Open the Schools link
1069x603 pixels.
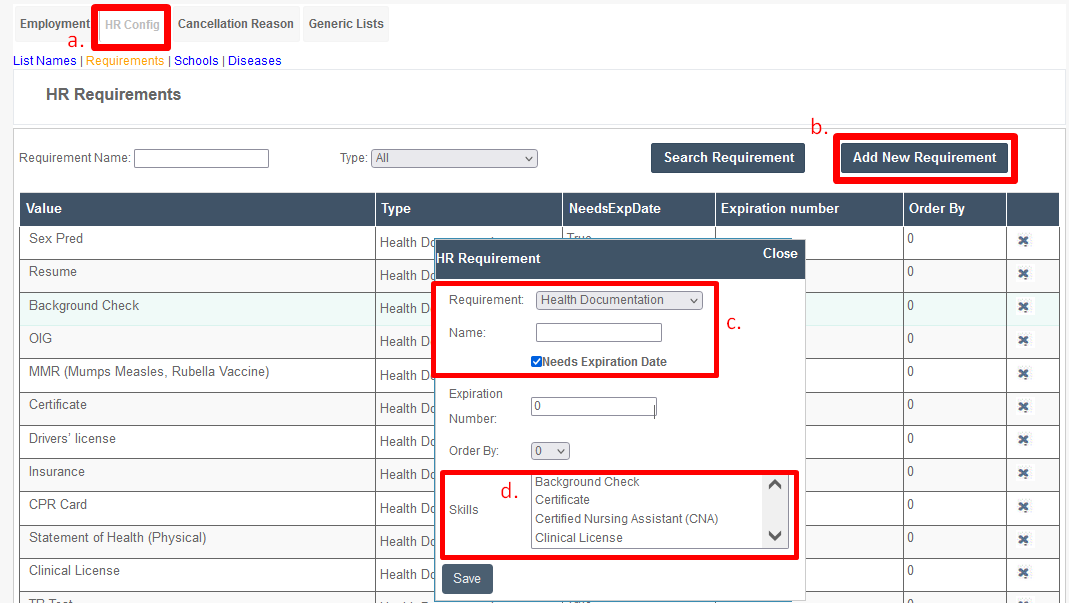tap(196, 61)
